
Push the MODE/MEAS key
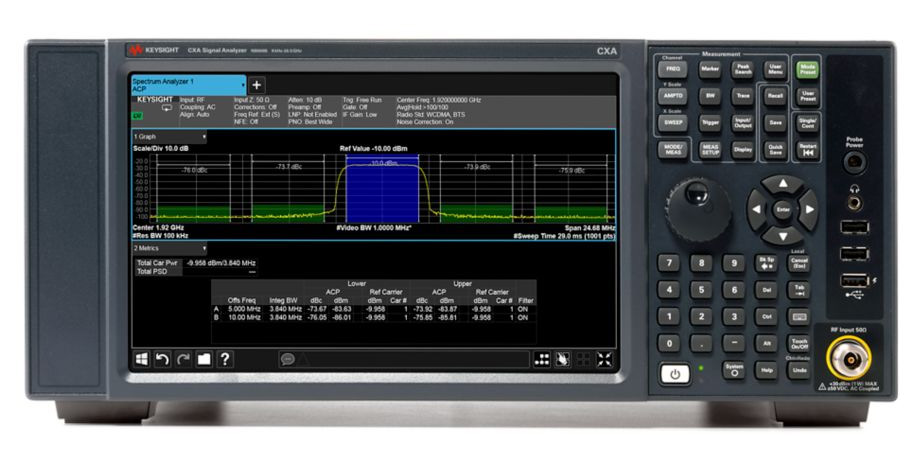[x=672, y=150]
